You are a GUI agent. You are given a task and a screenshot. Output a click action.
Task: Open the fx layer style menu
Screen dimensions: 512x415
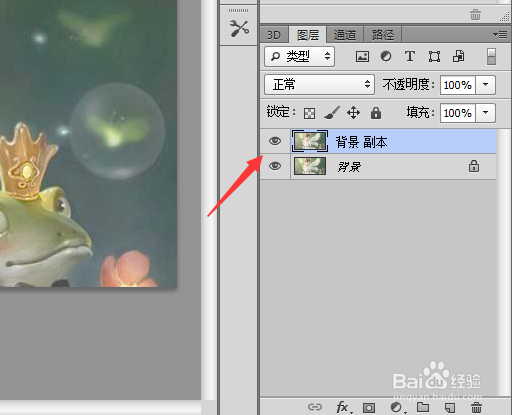(344, 407)
